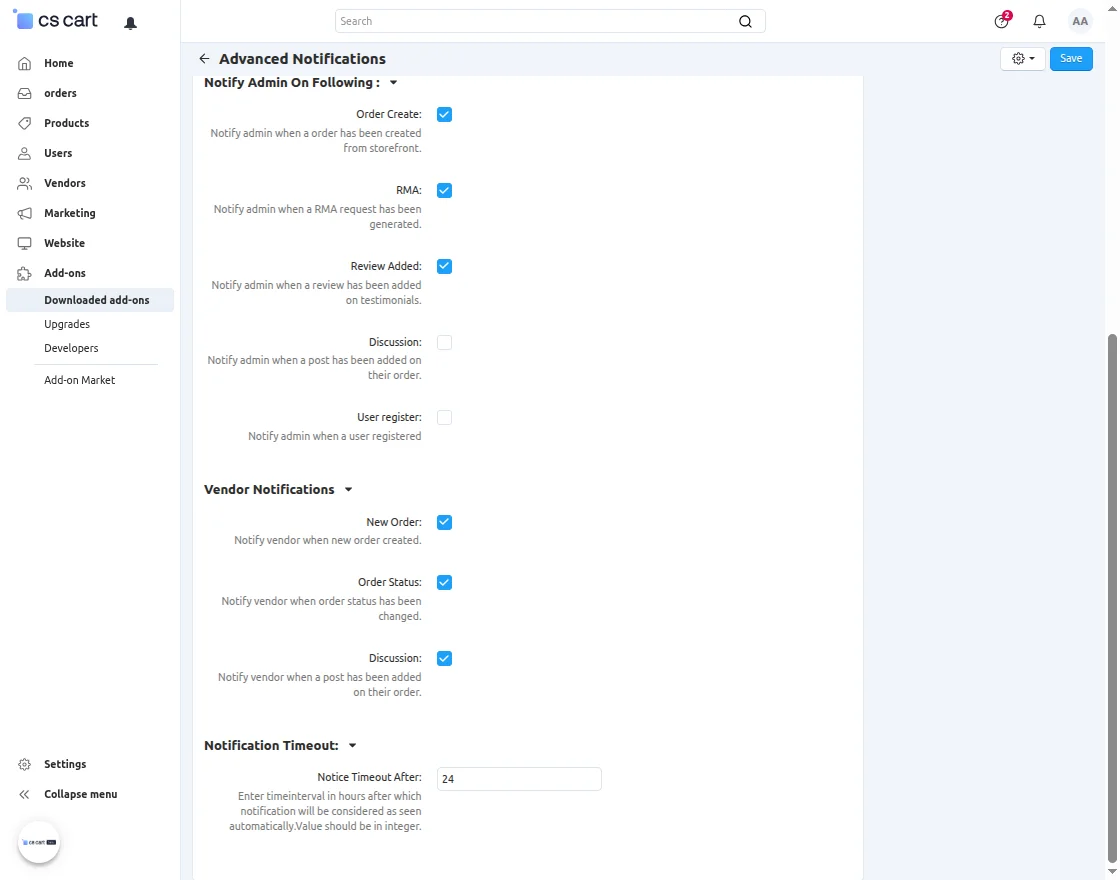The image size is (1120, 880).
Task: Click the Vendors people icon
Action: click(24, 184)
